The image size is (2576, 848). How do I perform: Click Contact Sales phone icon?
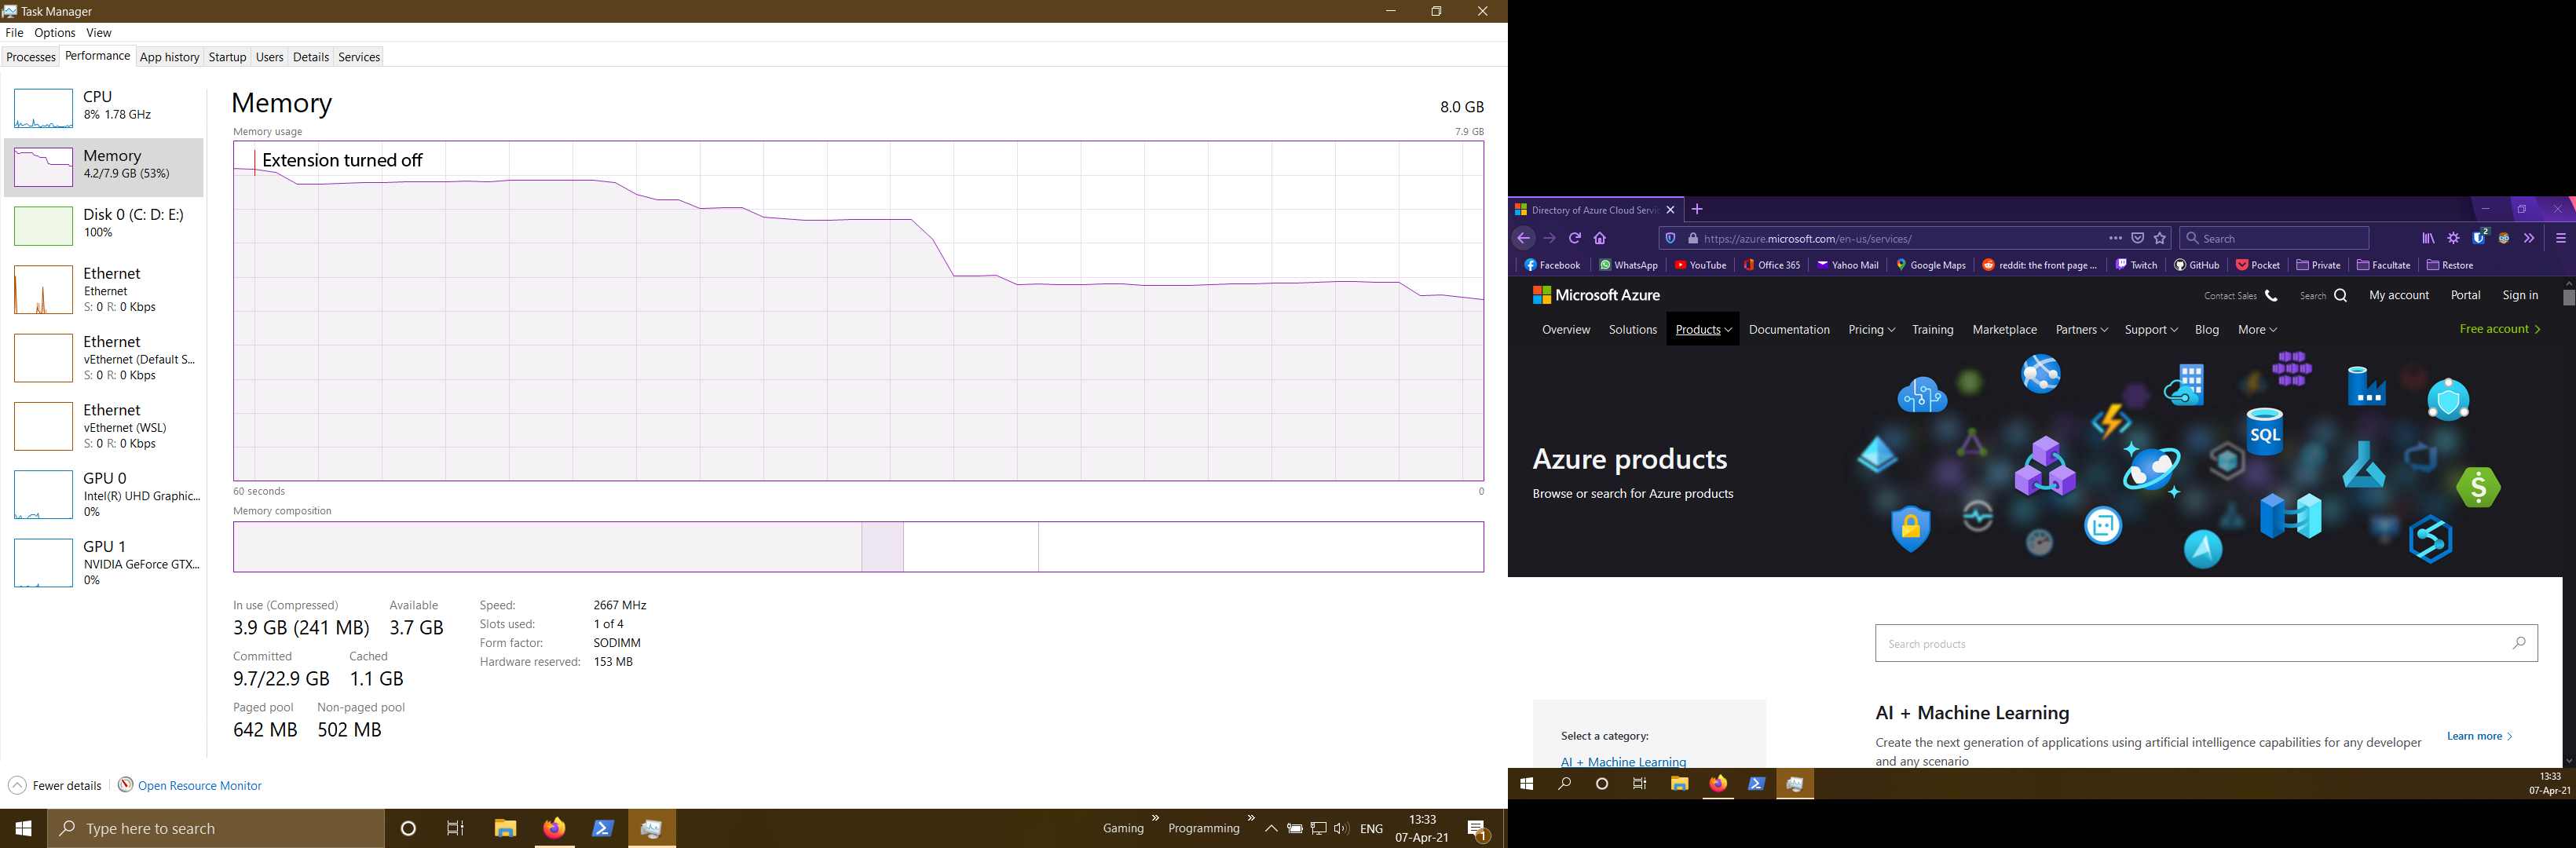(2271, 296)
